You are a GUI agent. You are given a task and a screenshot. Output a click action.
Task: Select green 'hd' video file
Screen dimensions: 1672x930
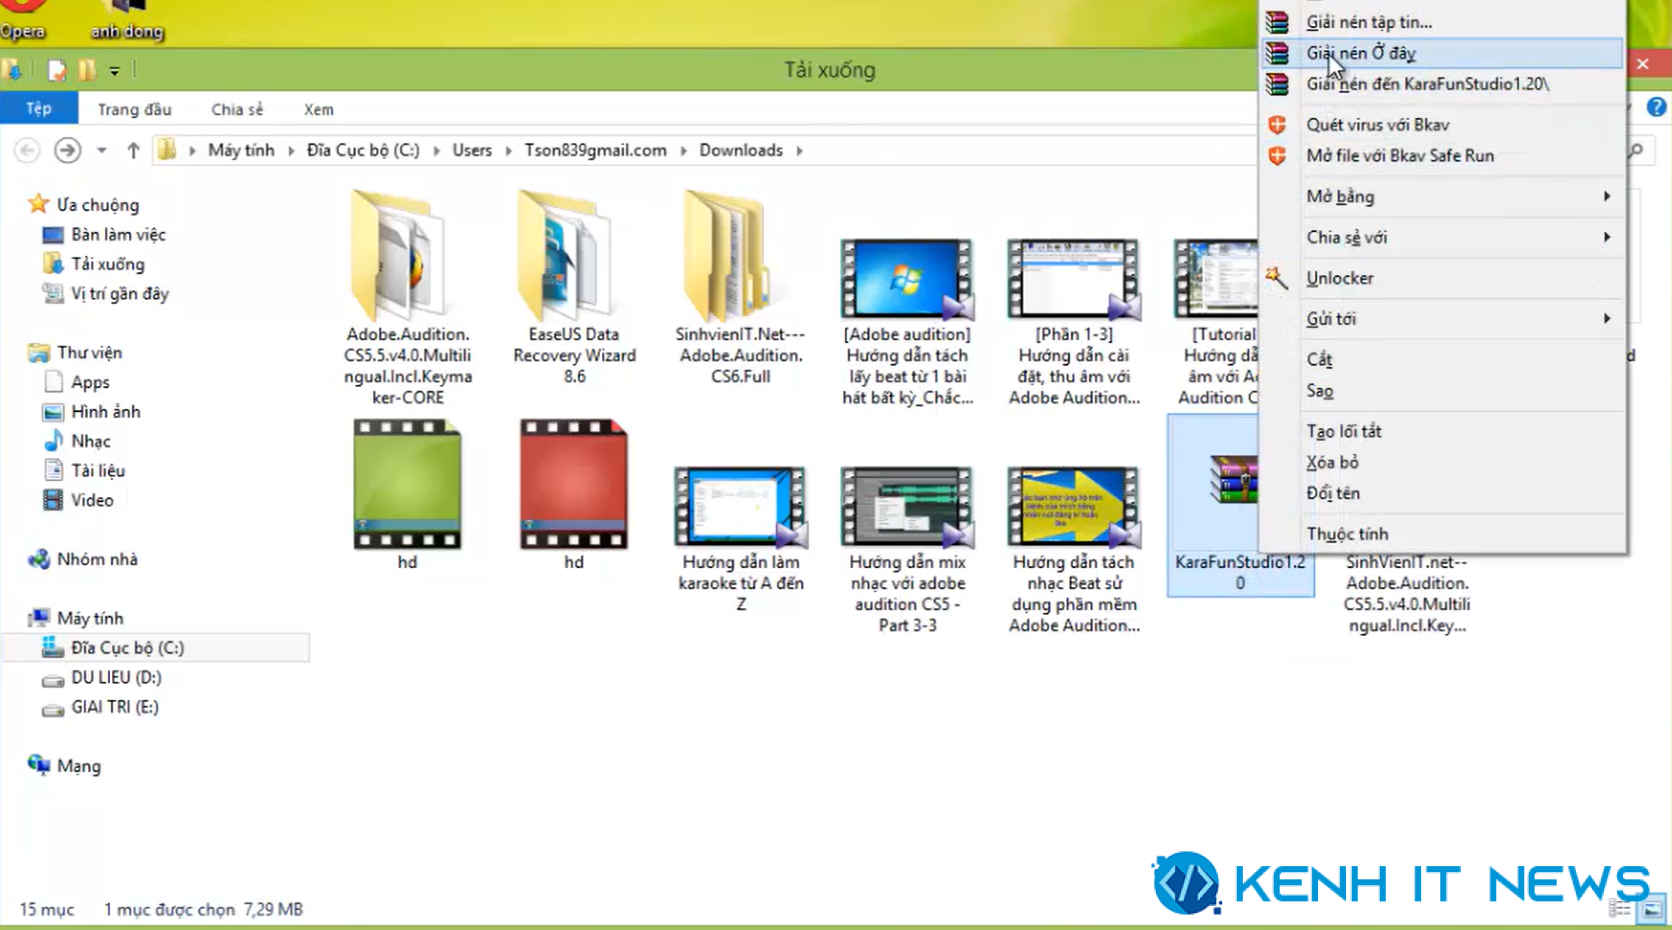(407, 495)
